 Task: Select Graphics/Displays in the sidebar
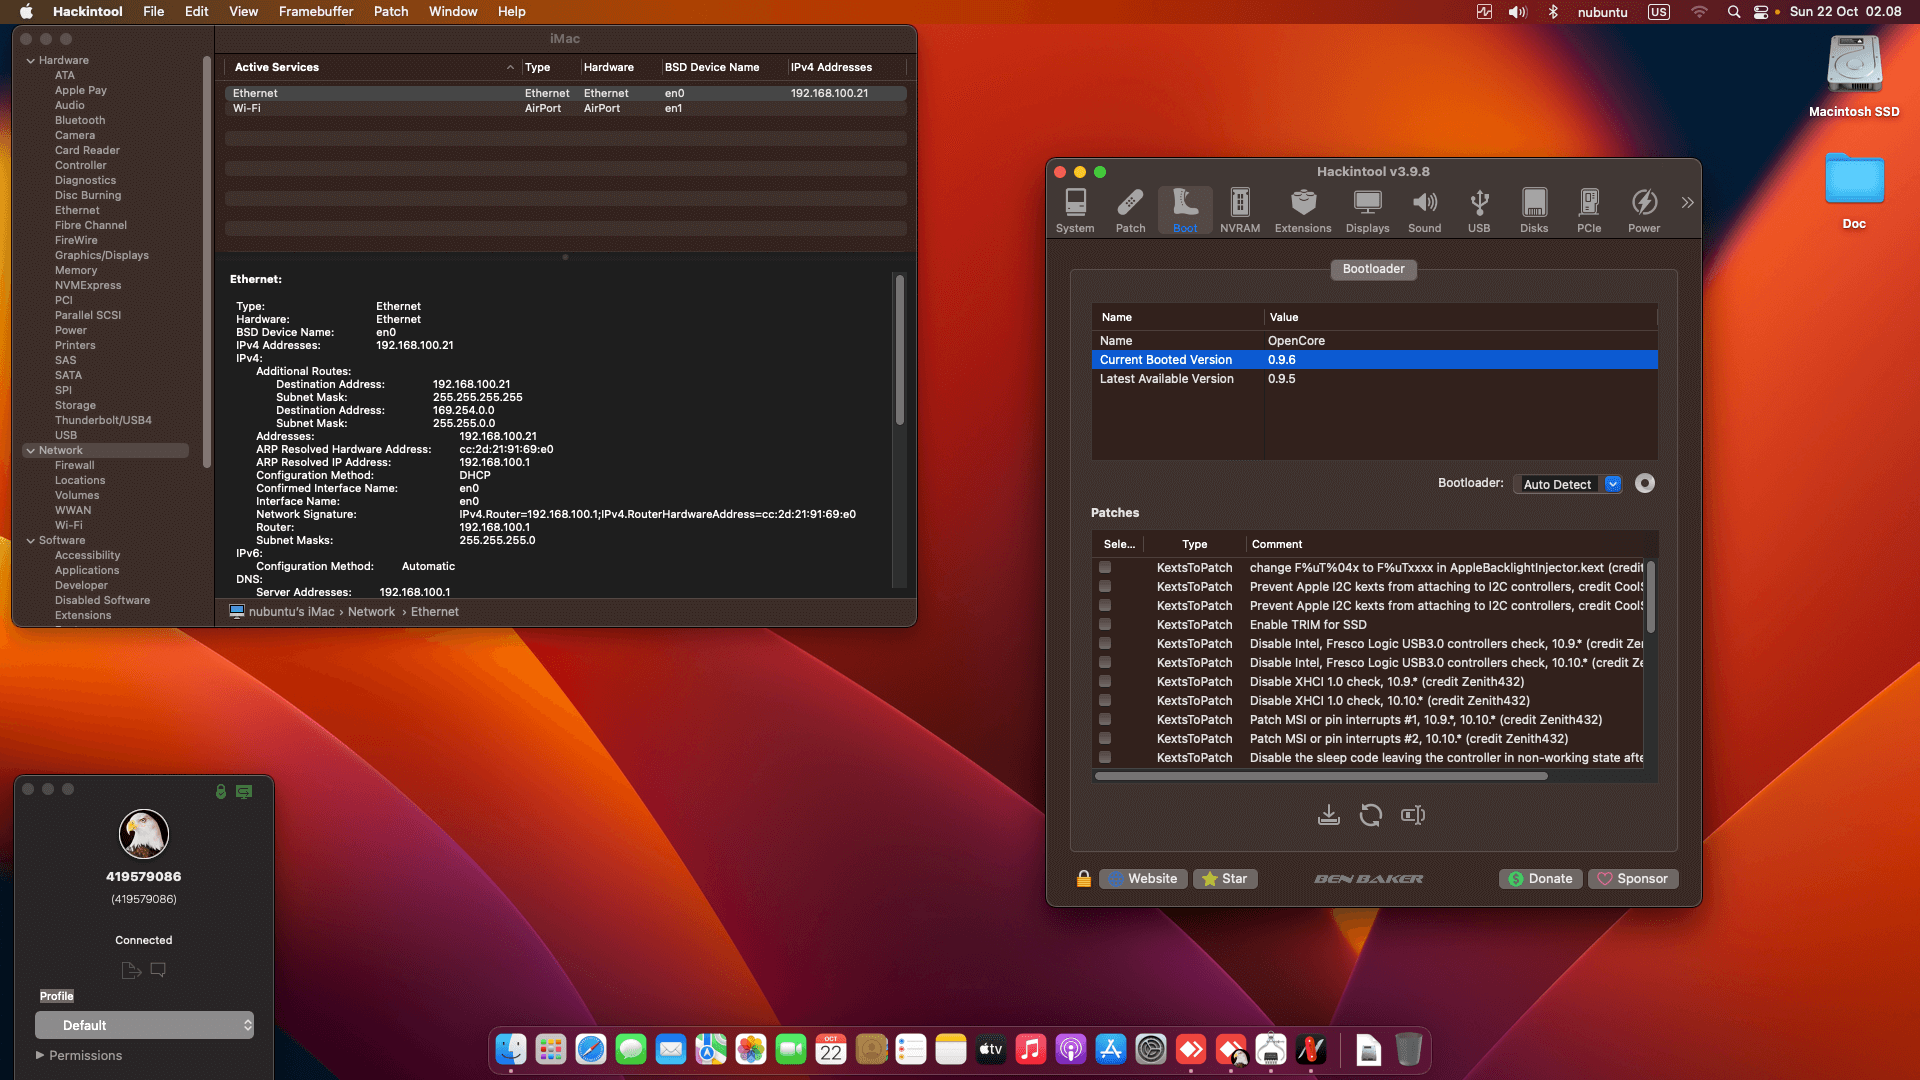click(102, 255)
